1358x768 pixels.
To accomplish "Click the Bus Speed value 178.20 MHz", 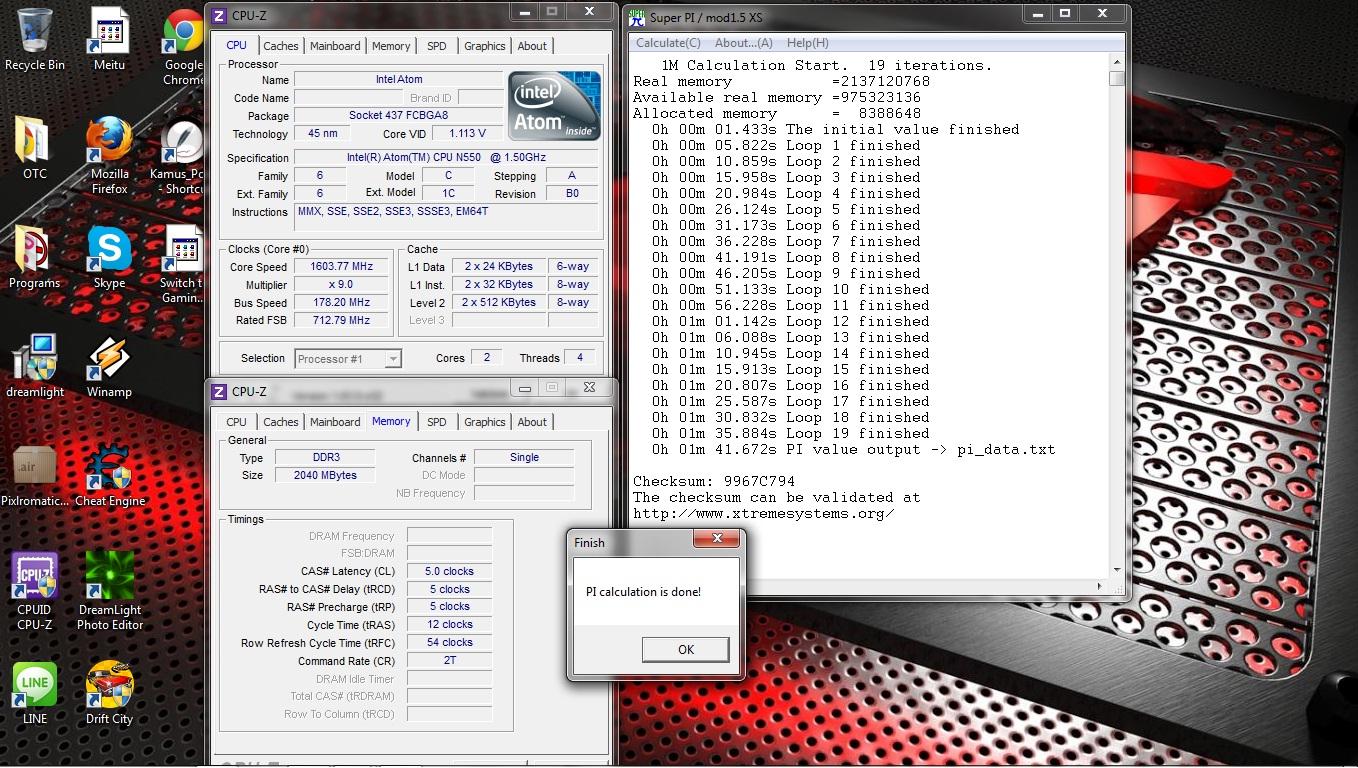I will (343, 302).
